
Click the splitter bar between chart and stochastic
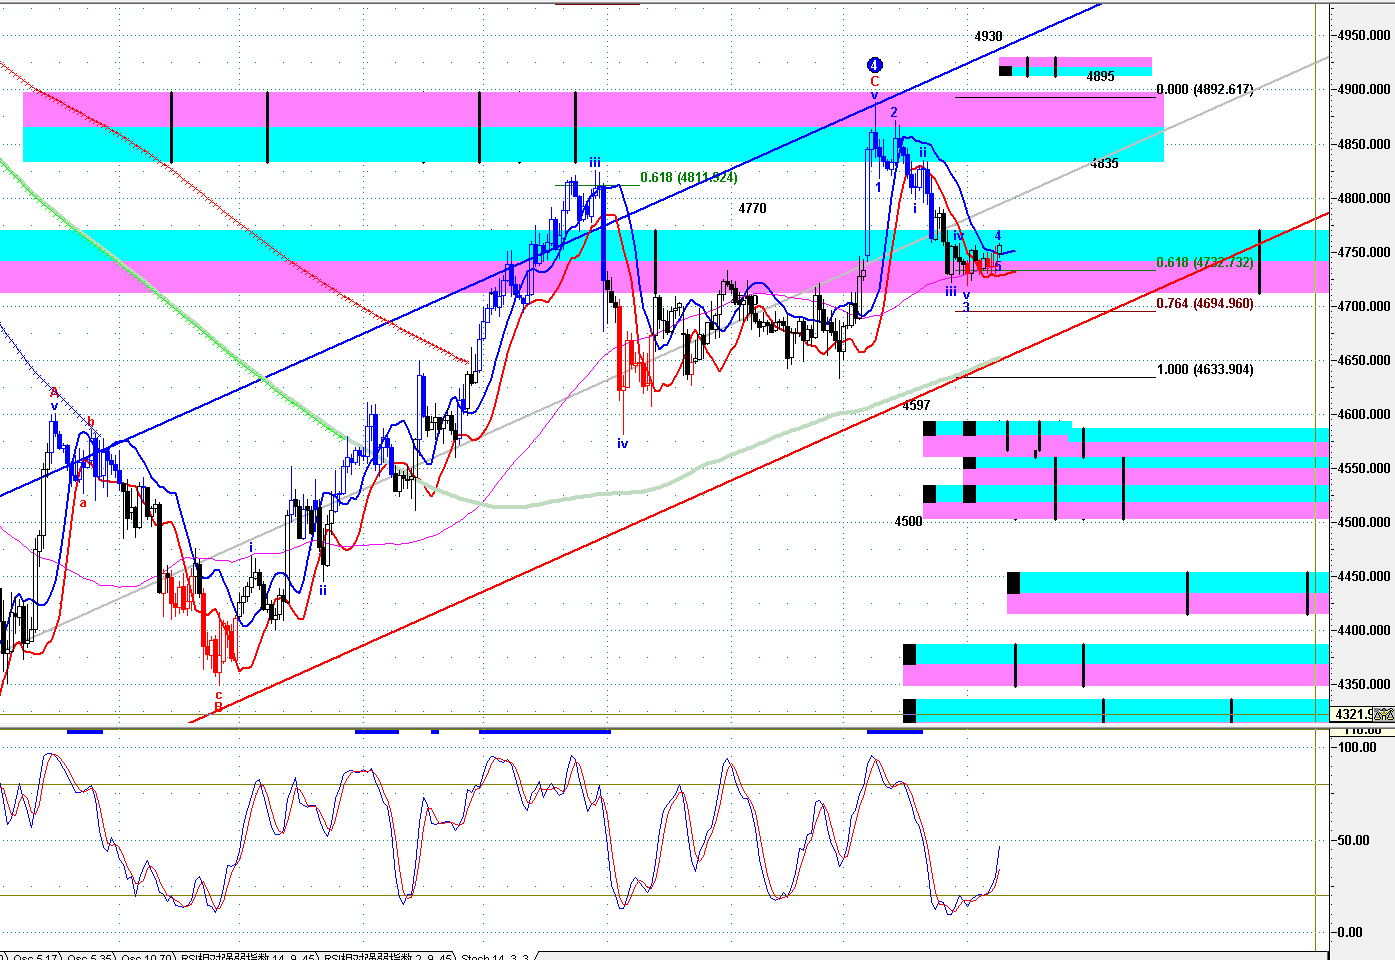tap(660, 728)
